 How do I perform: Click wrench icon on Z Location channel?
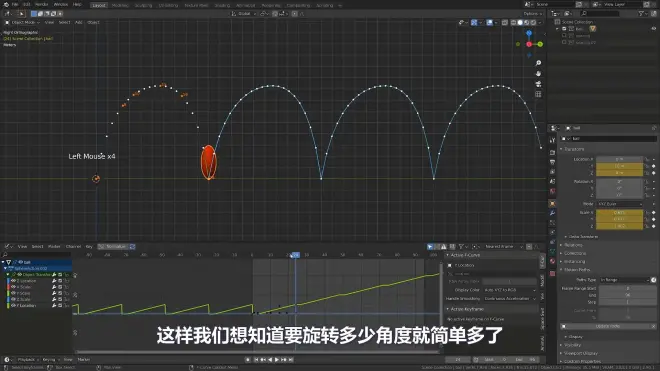[x=54, y=281]
